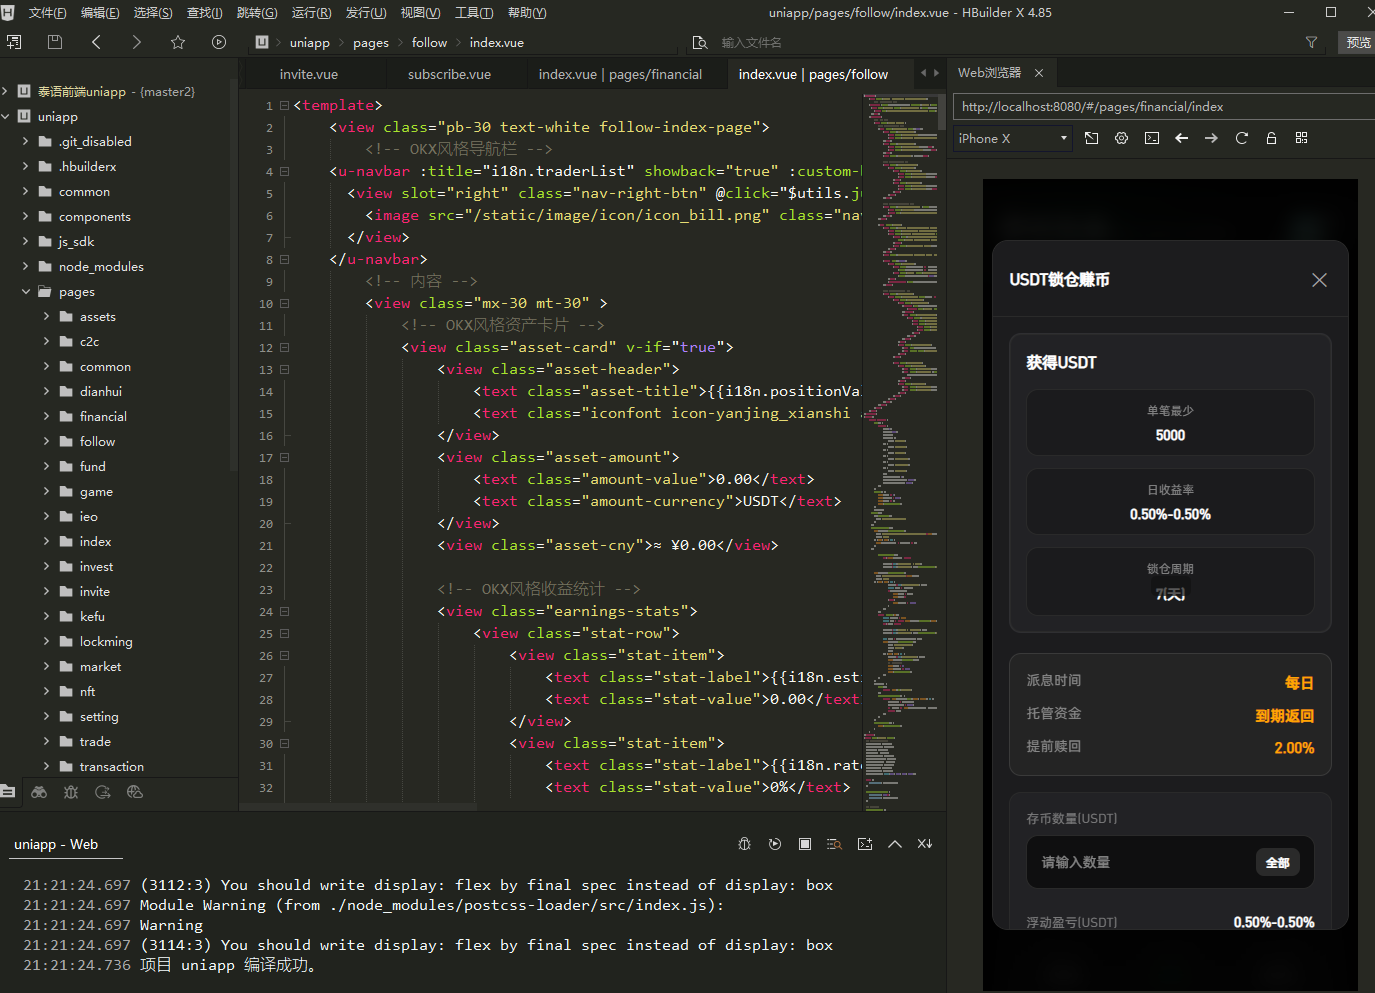Open the iPhone X device dropdown

click(1013, 138)
